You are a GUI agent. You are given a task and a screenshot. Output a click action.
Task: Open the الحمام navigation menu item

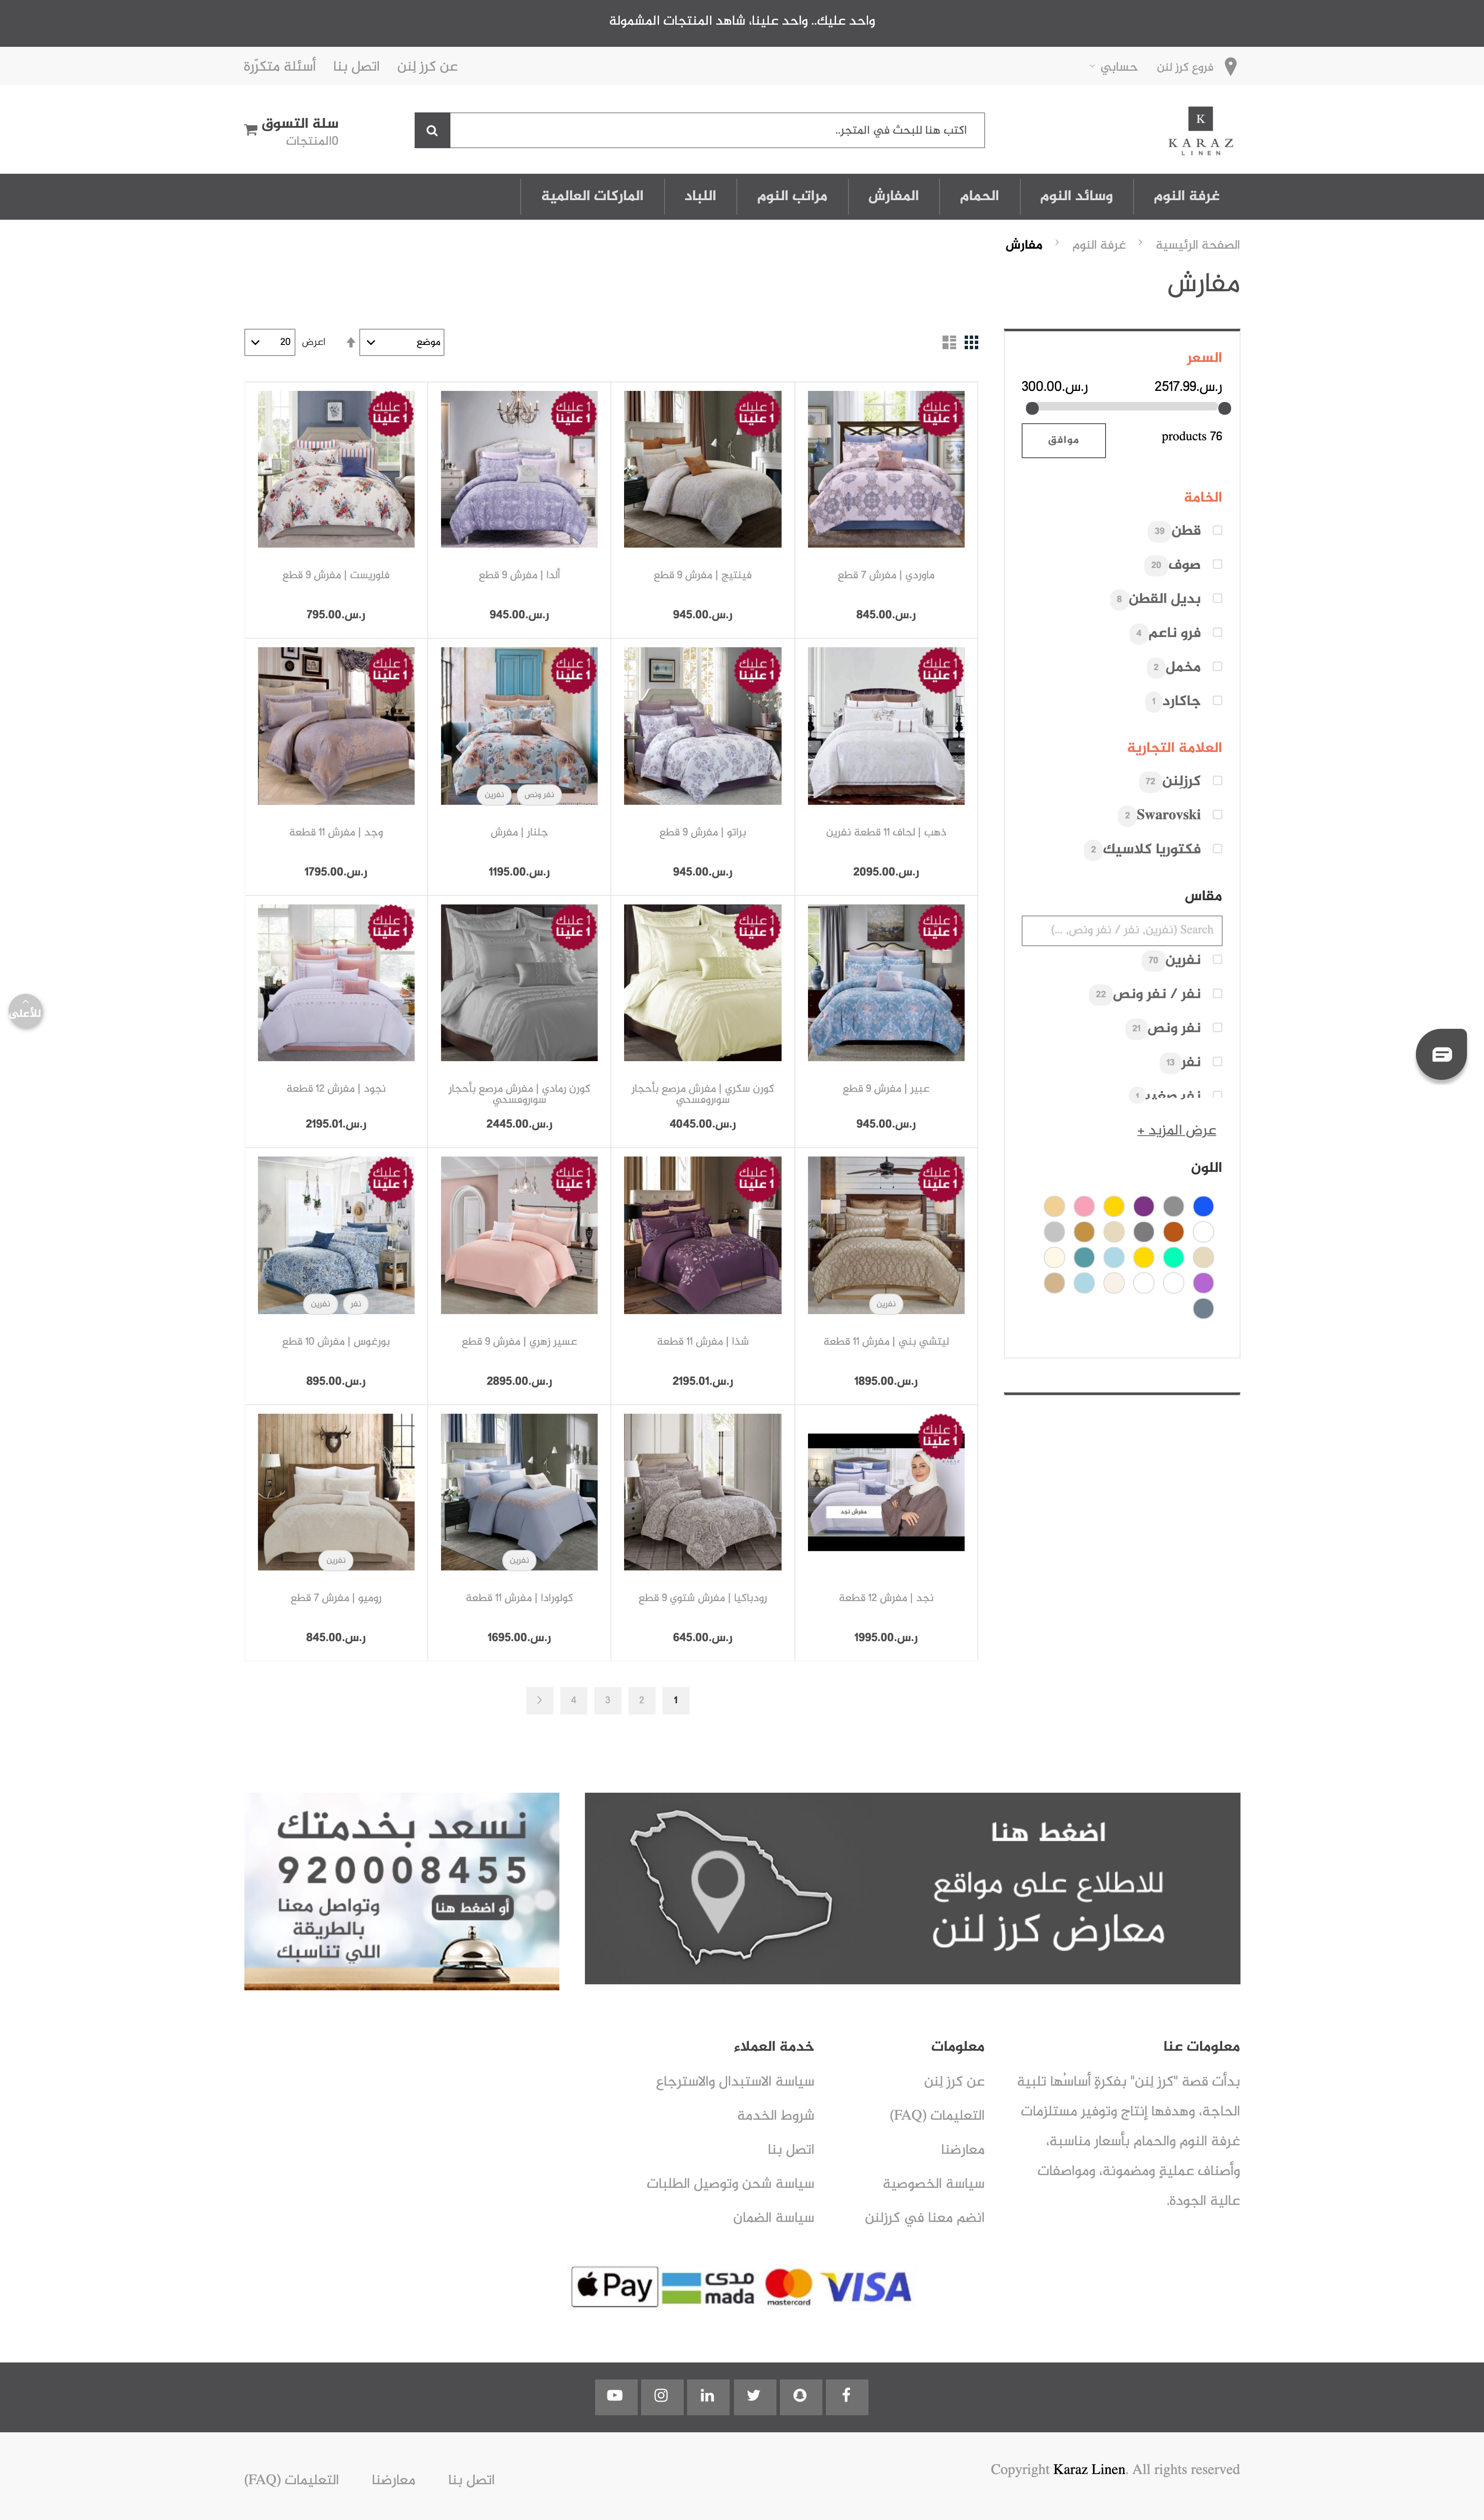pyautogui.click(x=979, y=196)
